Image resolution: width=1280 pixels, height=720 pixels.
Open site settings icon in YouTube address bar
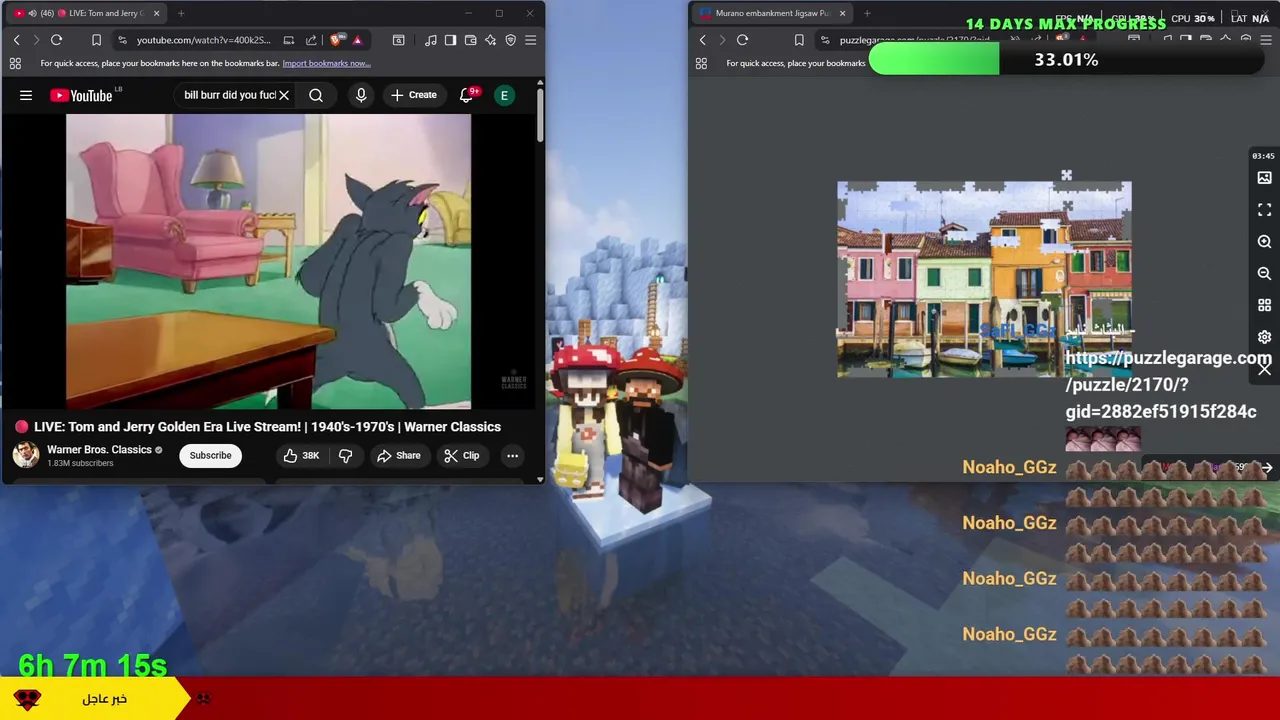(x=122, y=40)
